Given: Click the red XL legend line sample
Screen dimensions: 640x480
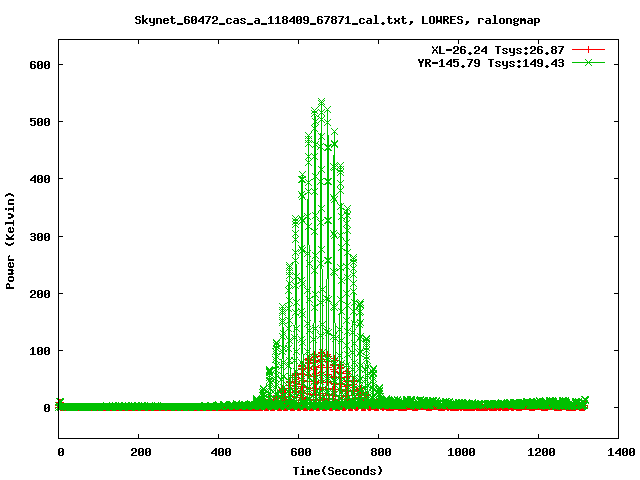Looking at the screenshot, I should coord(588,50).
